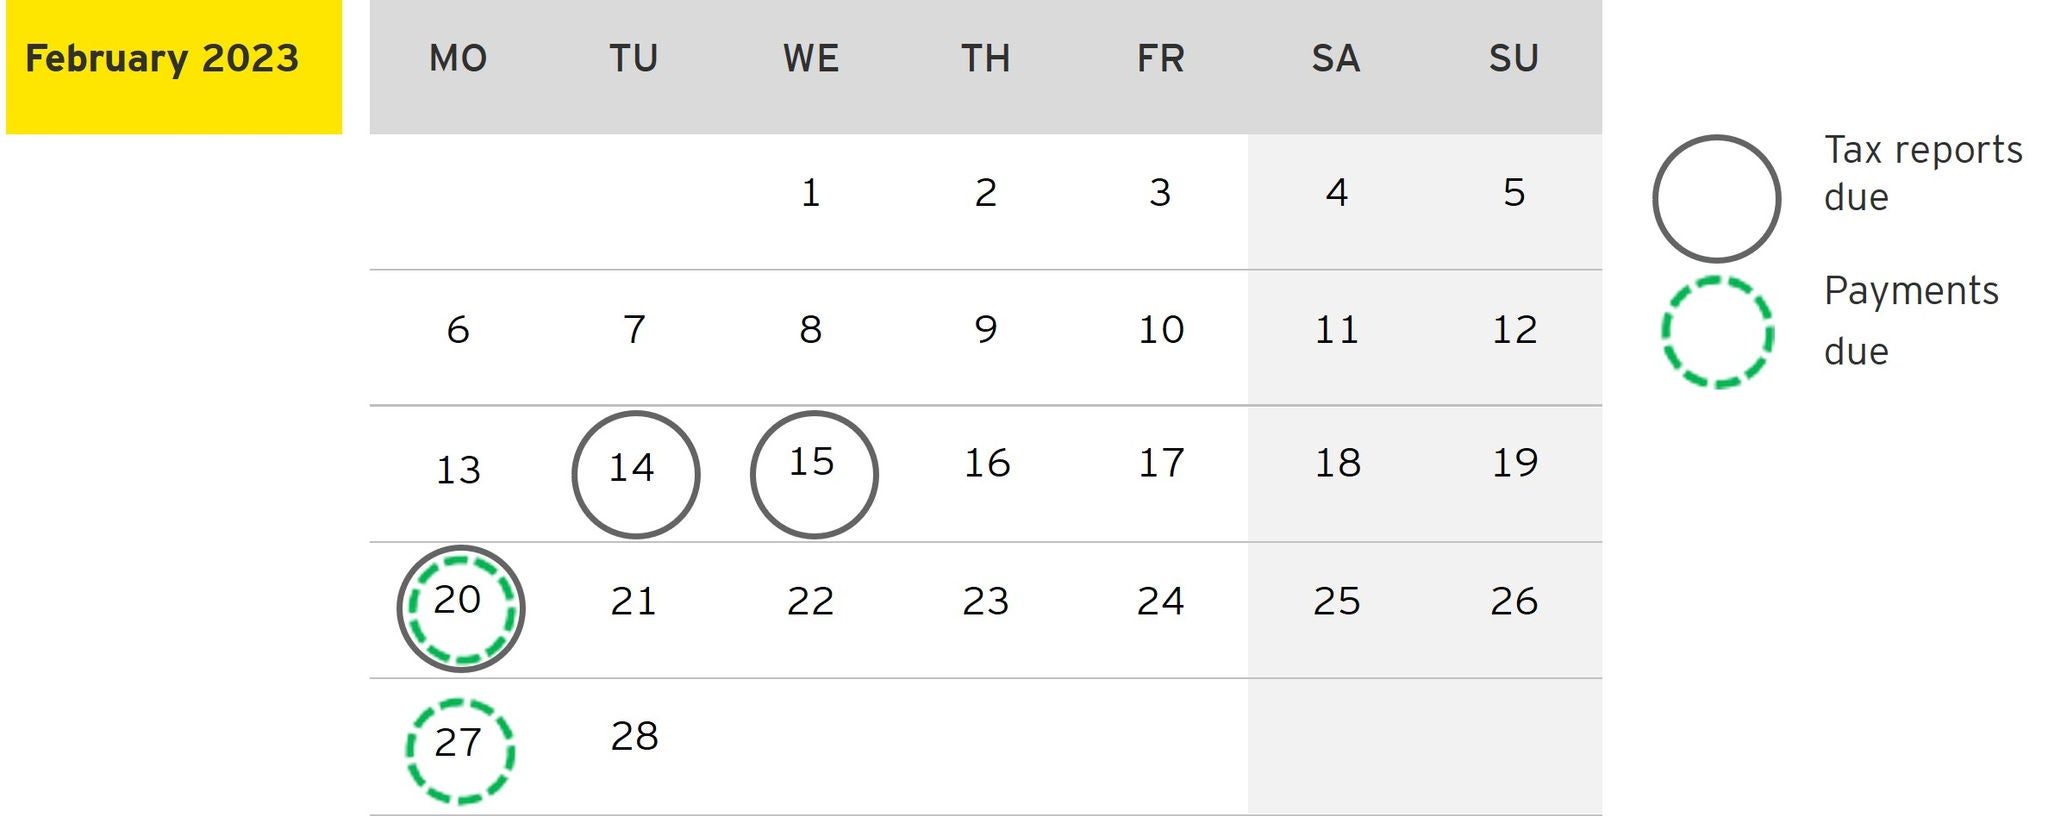
Task: Click the Payments due legend text
Action: (x=1909, y=319)
